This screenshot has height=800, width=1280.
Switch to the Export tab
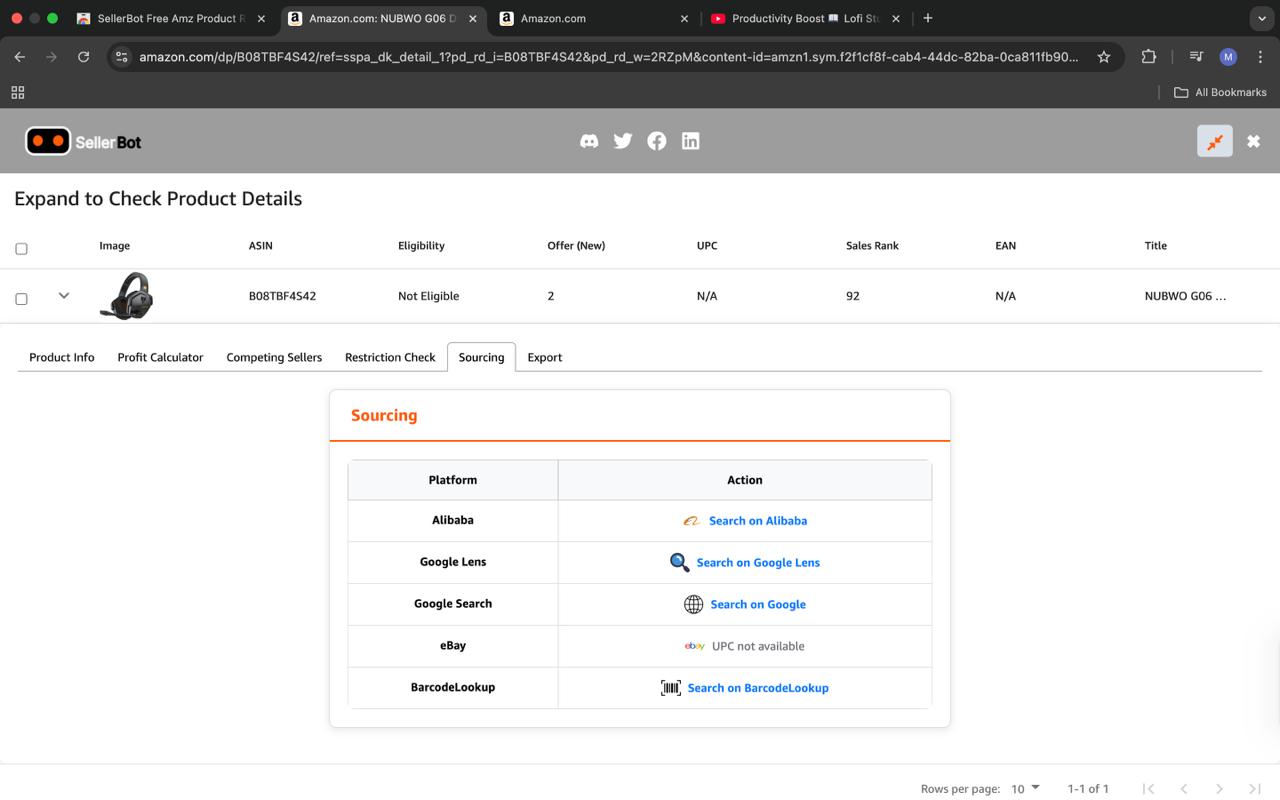[545, 357]
